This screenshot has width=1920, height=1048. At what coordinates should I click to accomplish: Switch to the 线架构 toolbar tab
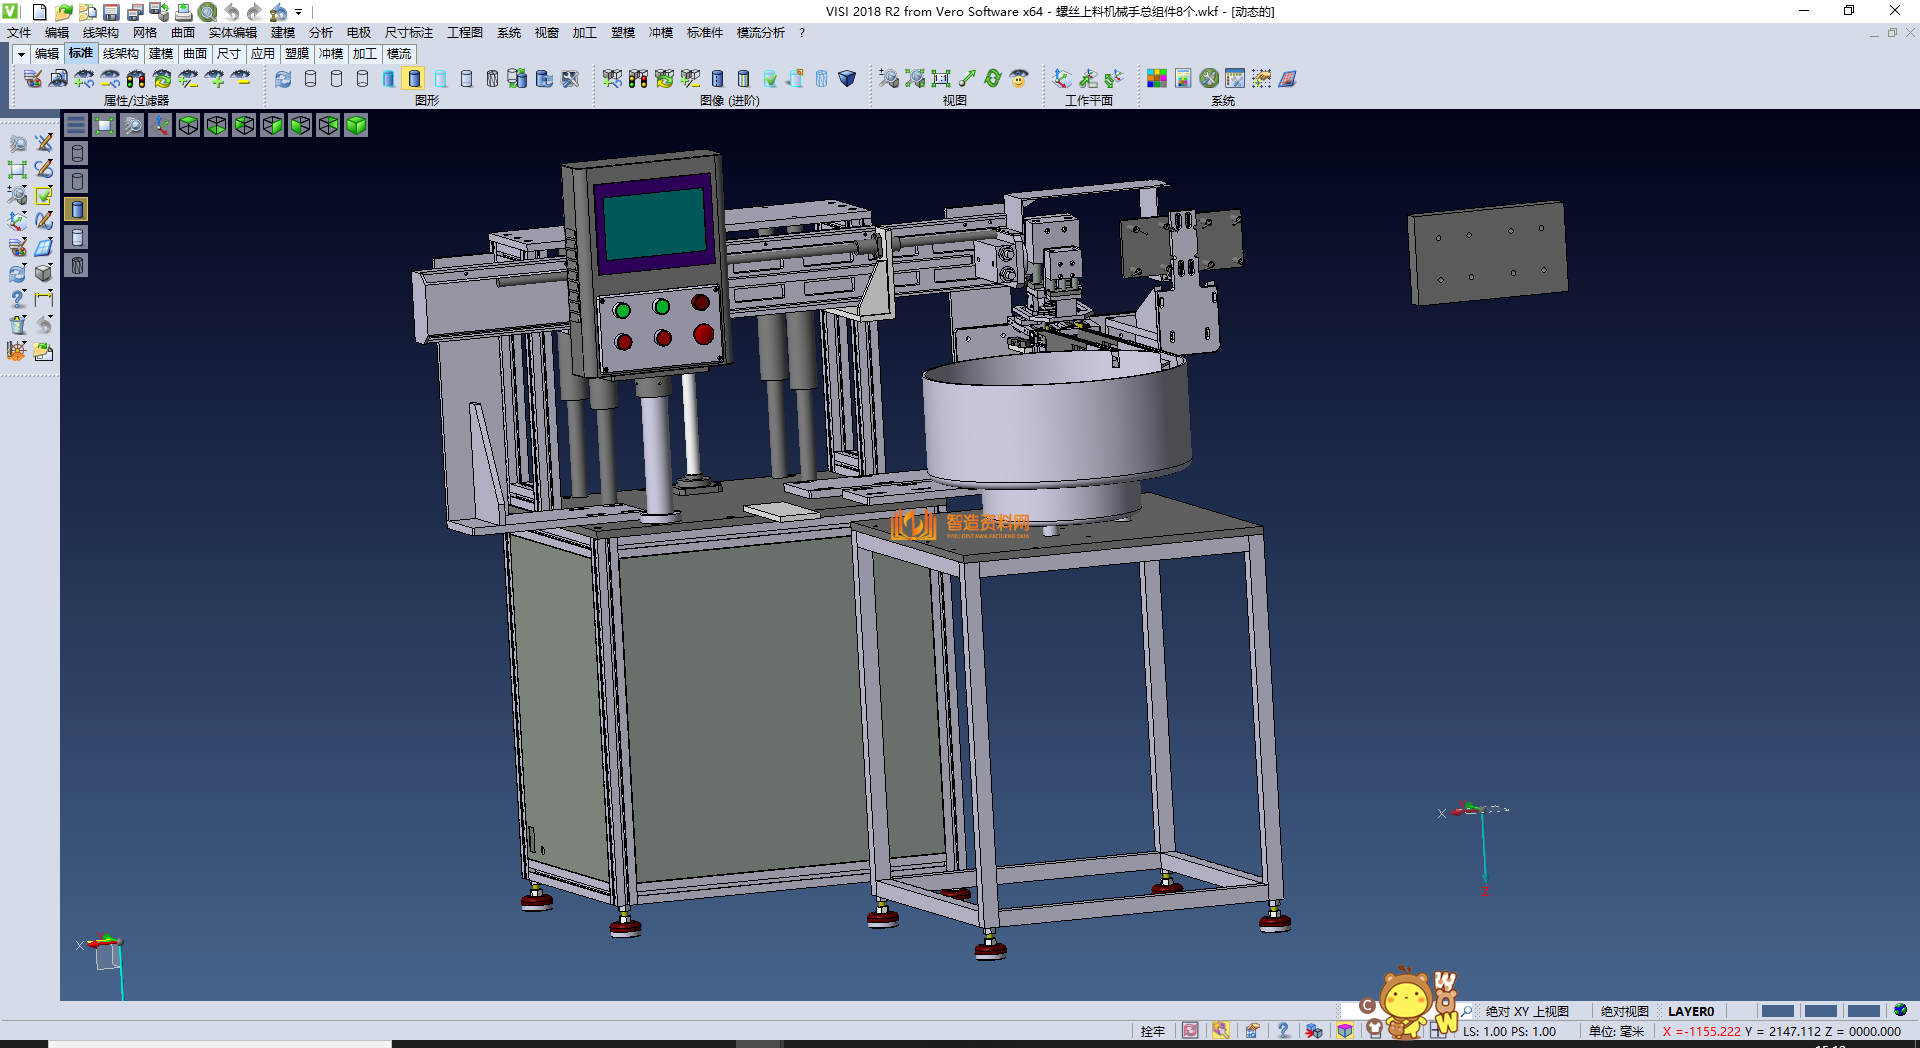coord(120,54)
